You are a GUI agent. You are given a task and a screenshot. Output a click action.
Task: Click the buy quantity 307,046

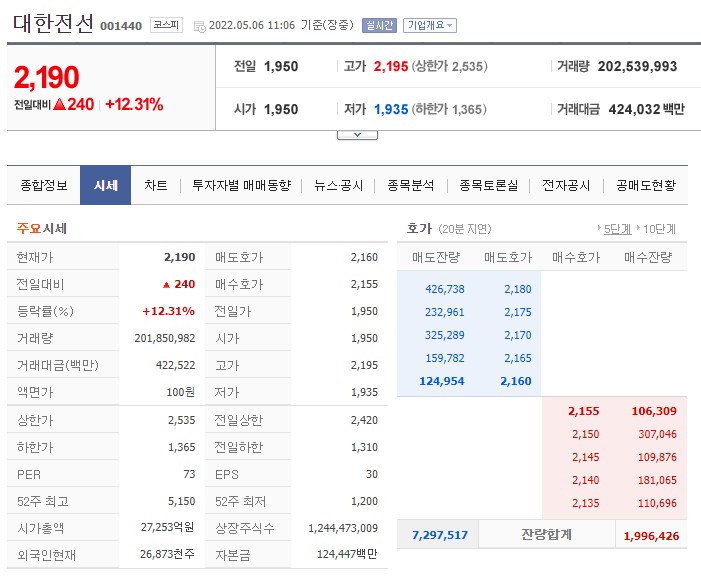657,434
